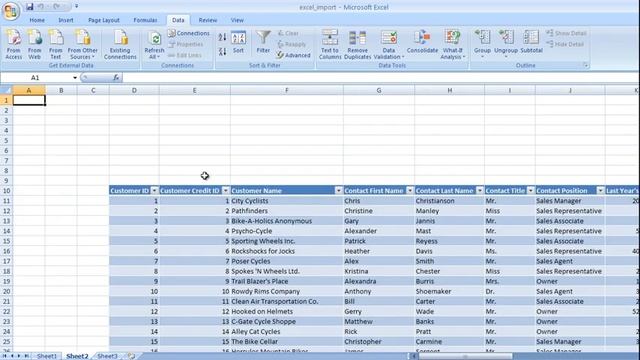Click the Insert Function fx button
Screen dimensions: 640x360
(116, 78)
